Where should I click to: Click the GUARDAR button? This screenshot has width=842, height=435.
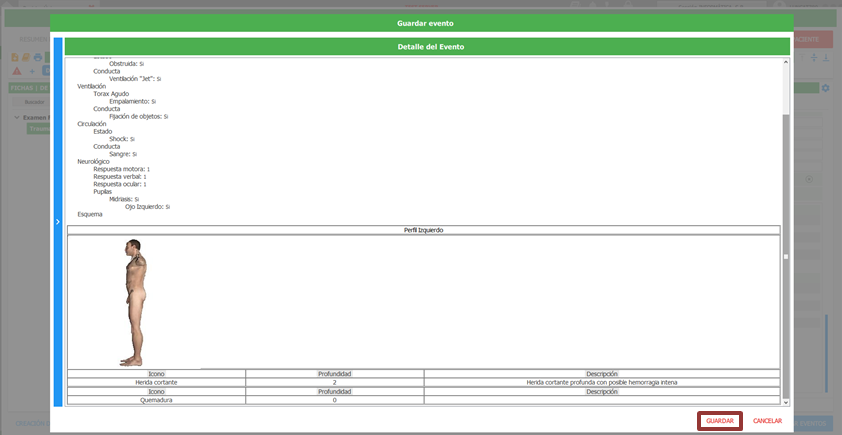[719, 421]
